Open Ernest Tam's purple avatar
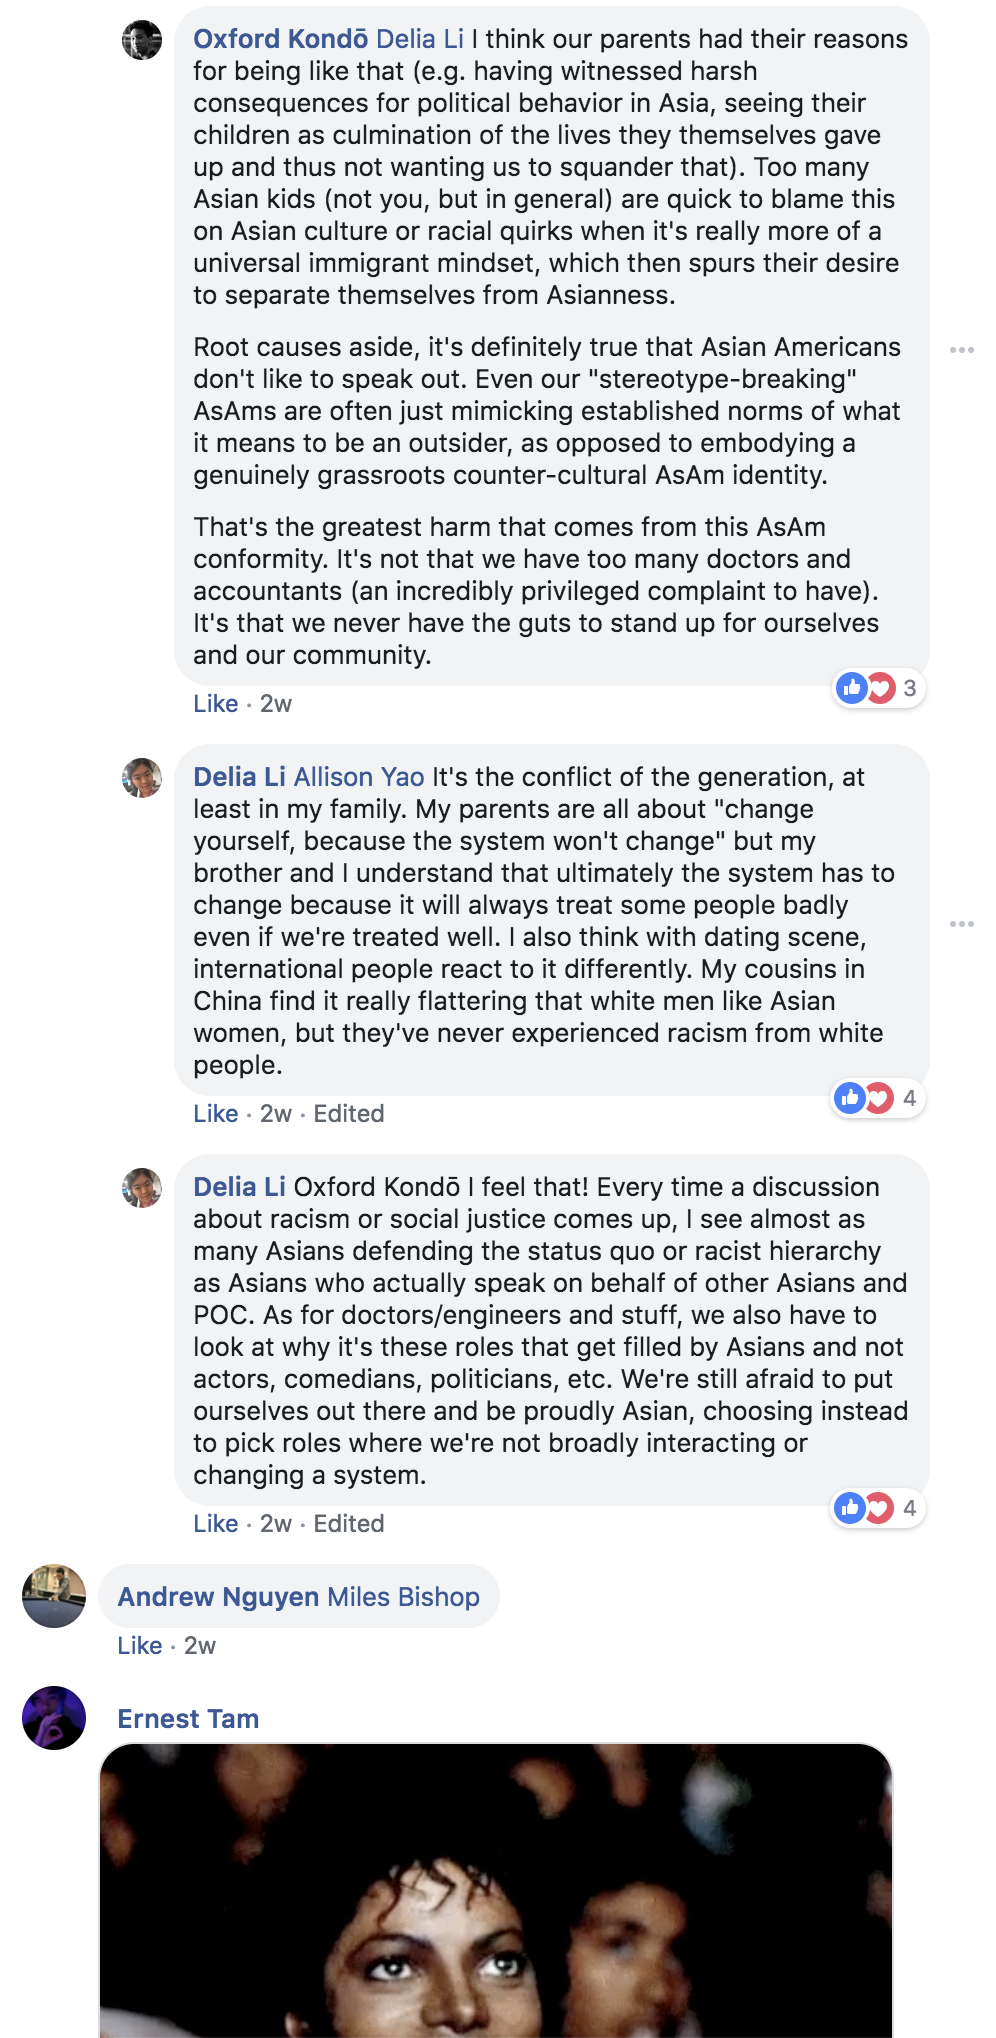This screenshot has height=2038, width=996. [54, 1718]
